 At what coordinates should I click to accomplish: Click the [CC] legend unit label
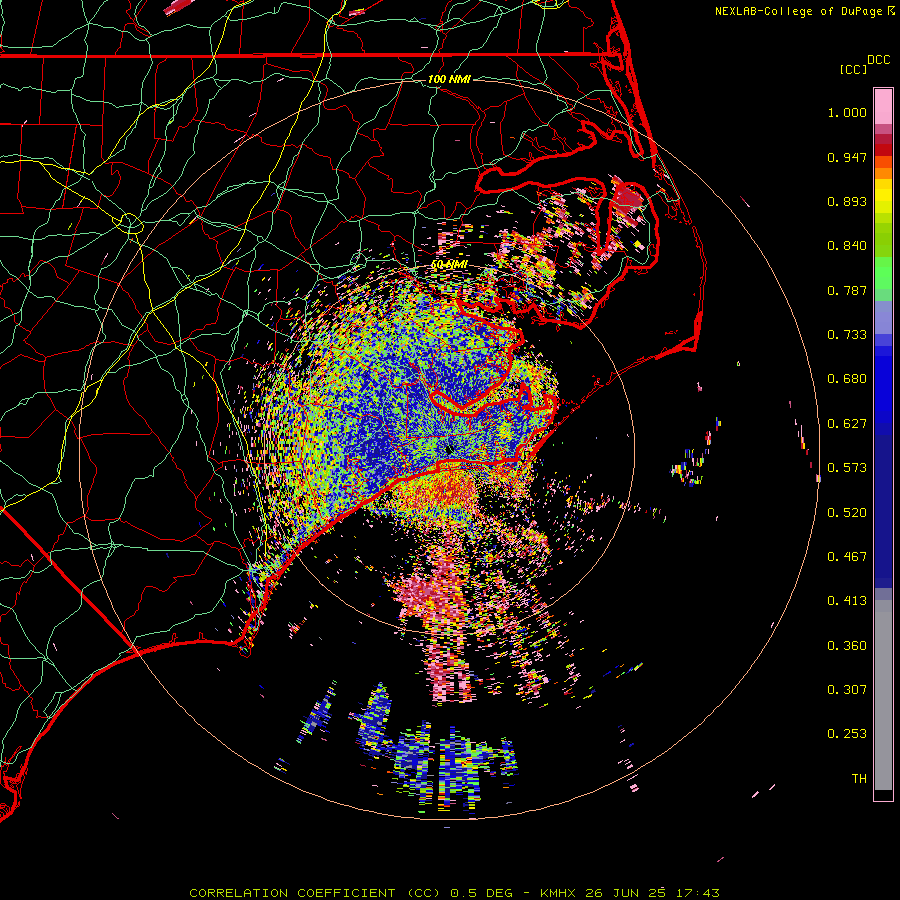pyautogui.click(x=853, y=69)
